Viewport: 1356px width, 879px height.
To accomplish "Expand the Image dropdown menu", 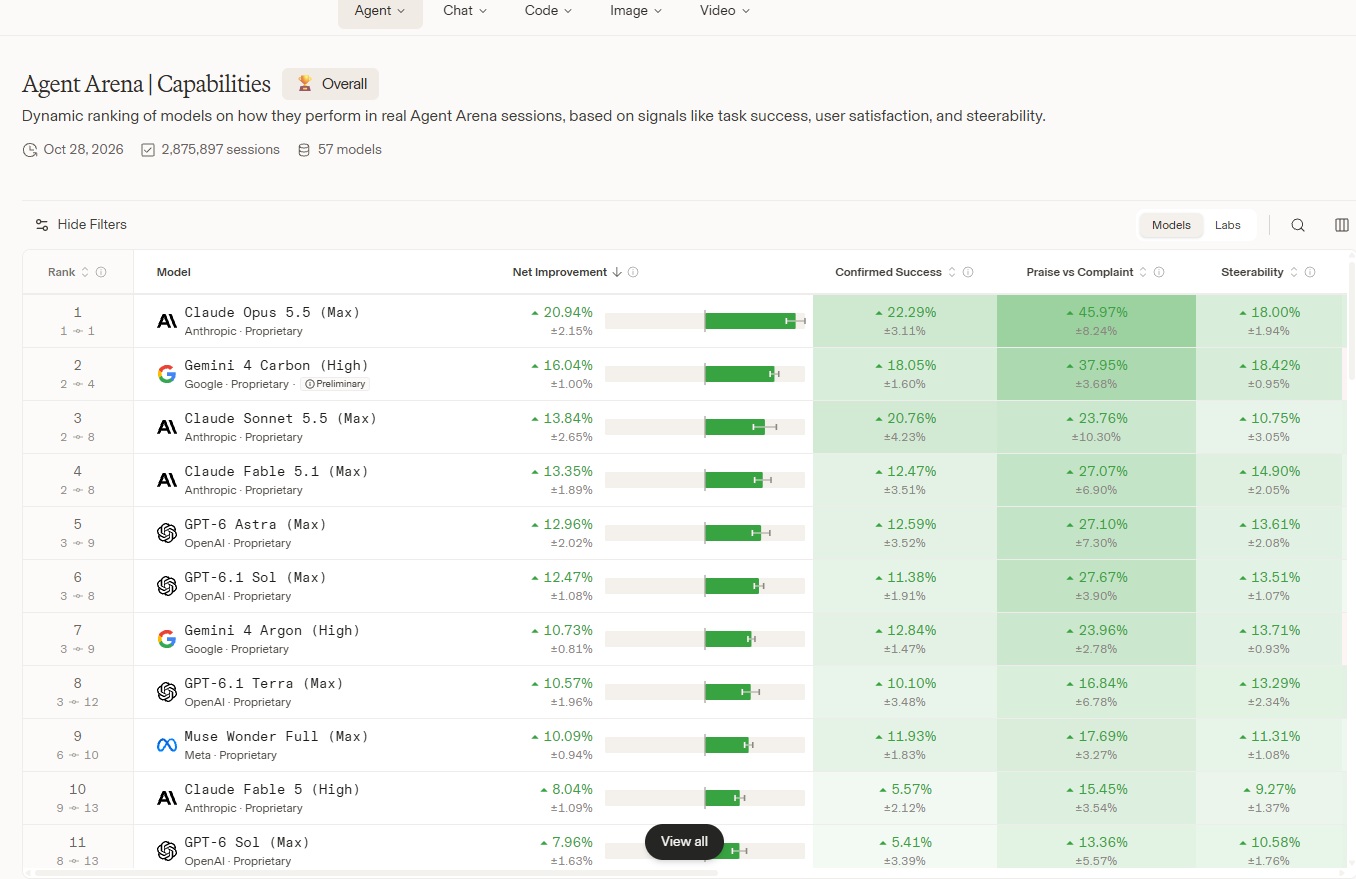I will pyautogui.click(x=636, y=11).
